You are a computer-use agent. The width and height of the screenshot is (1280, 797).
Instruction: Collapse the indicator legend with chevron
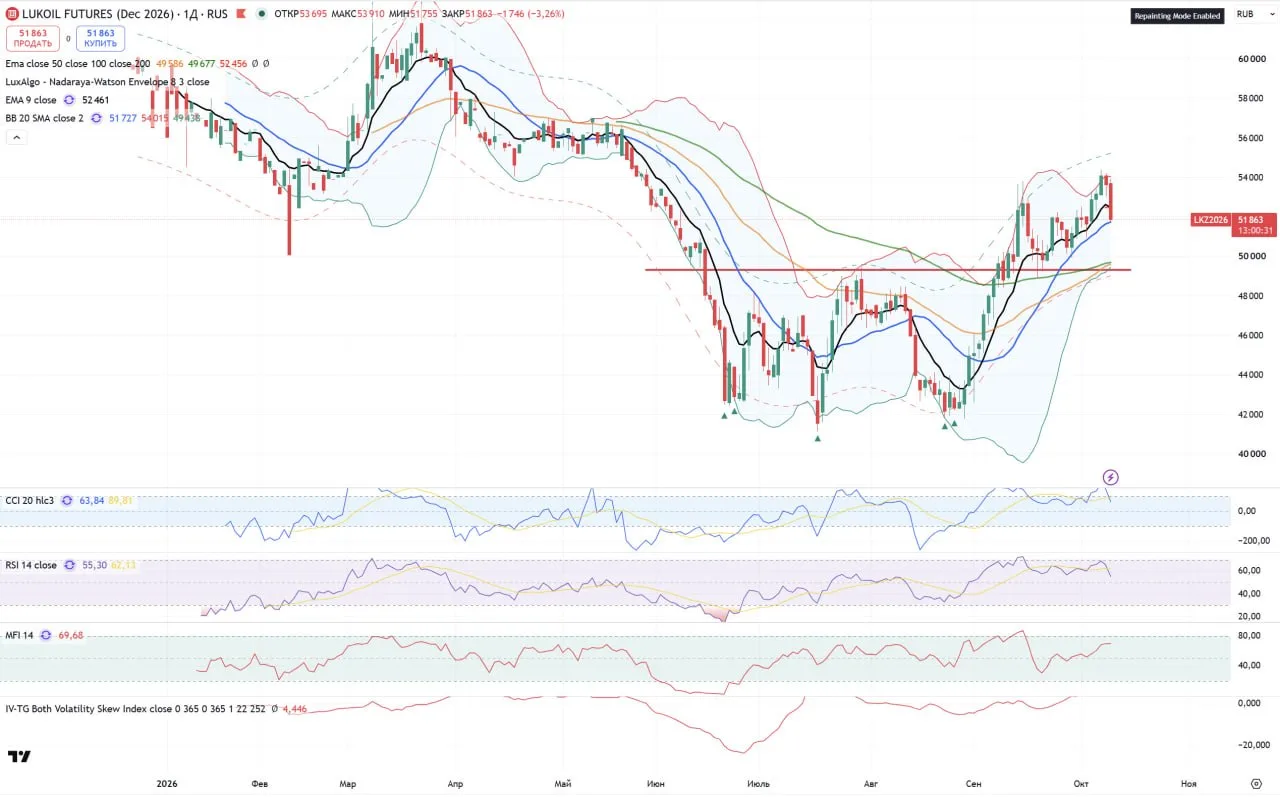point(16,137)
